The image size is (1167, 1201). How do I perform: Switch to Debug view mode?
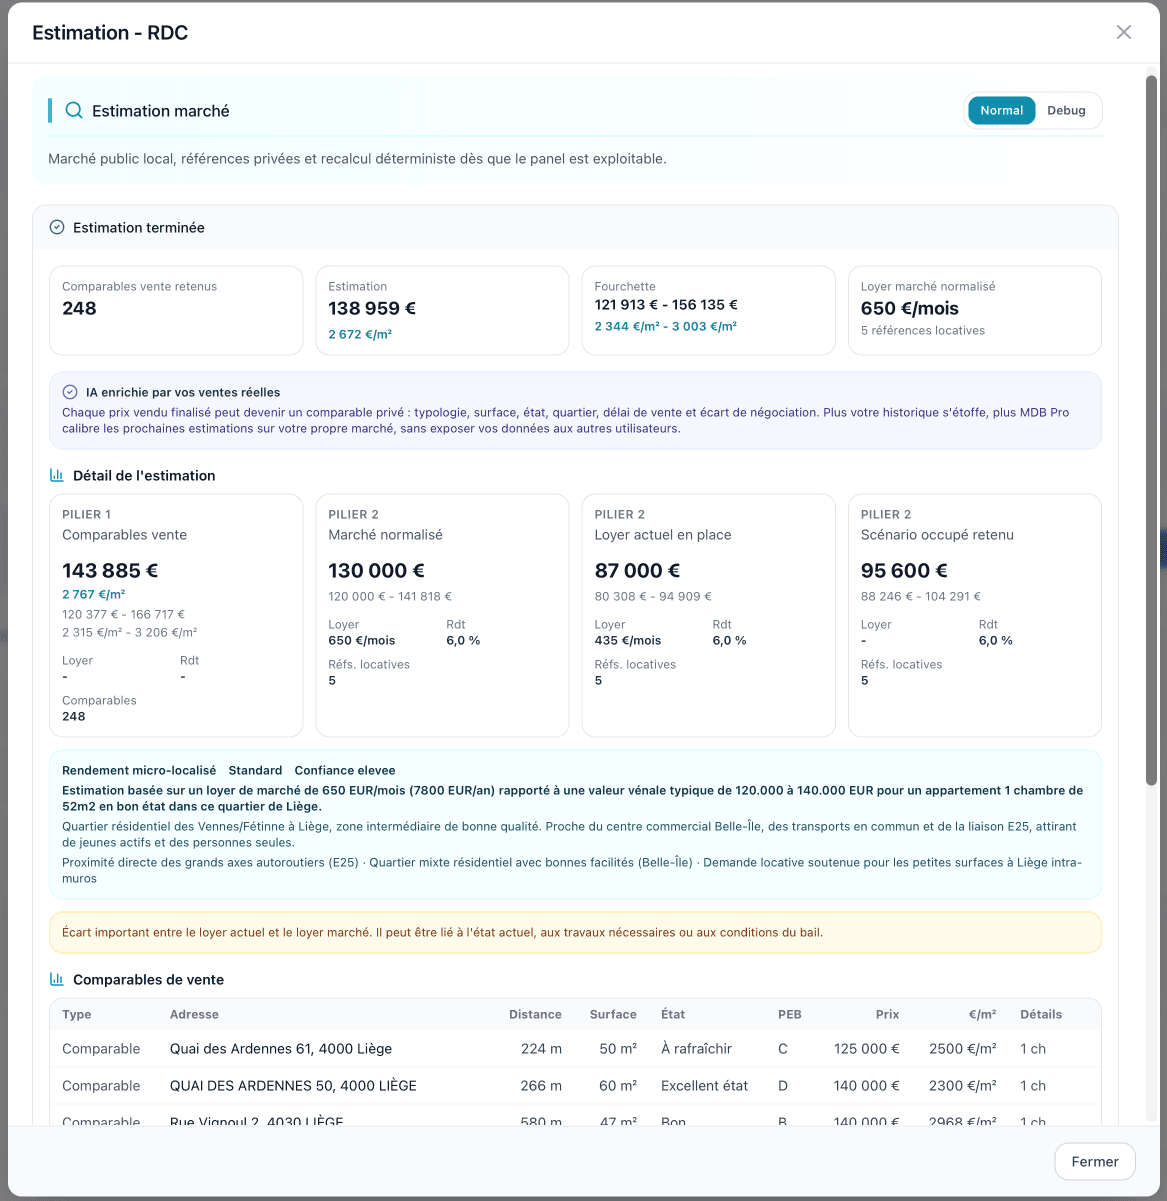point(1066,110)
